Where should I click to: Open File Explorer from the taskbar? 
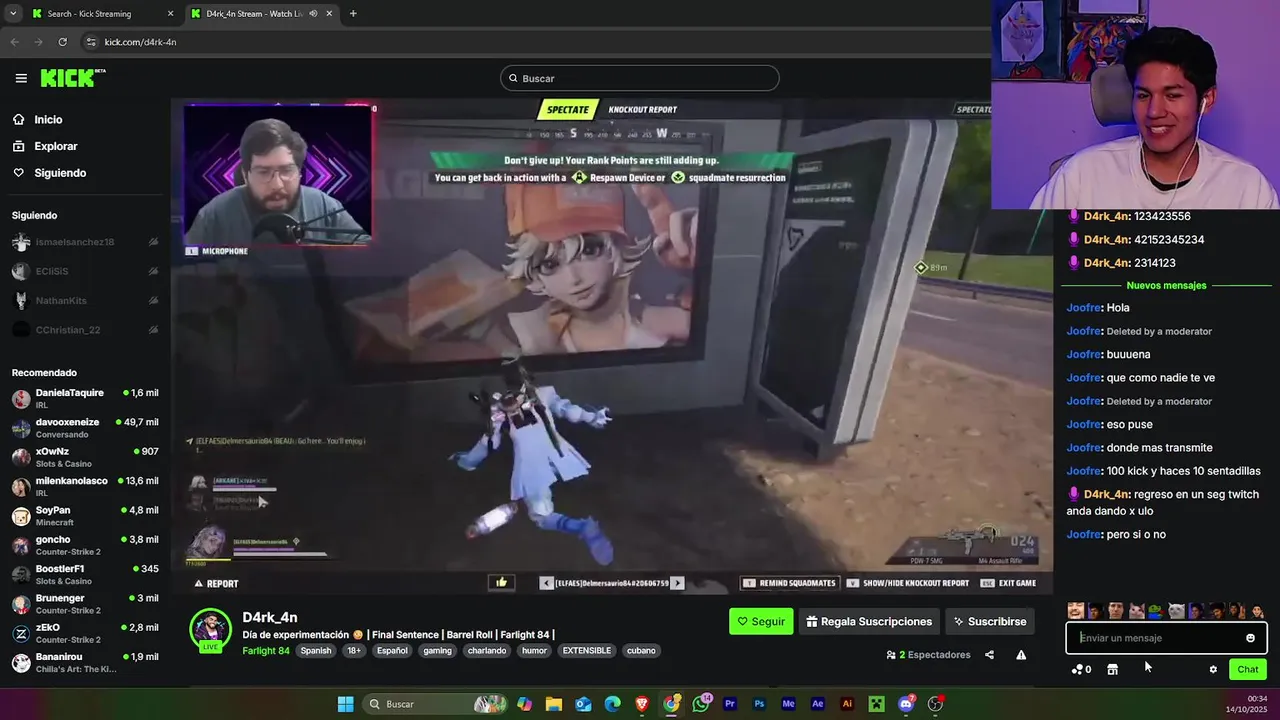pyautogui.click(x=554, y=704)
